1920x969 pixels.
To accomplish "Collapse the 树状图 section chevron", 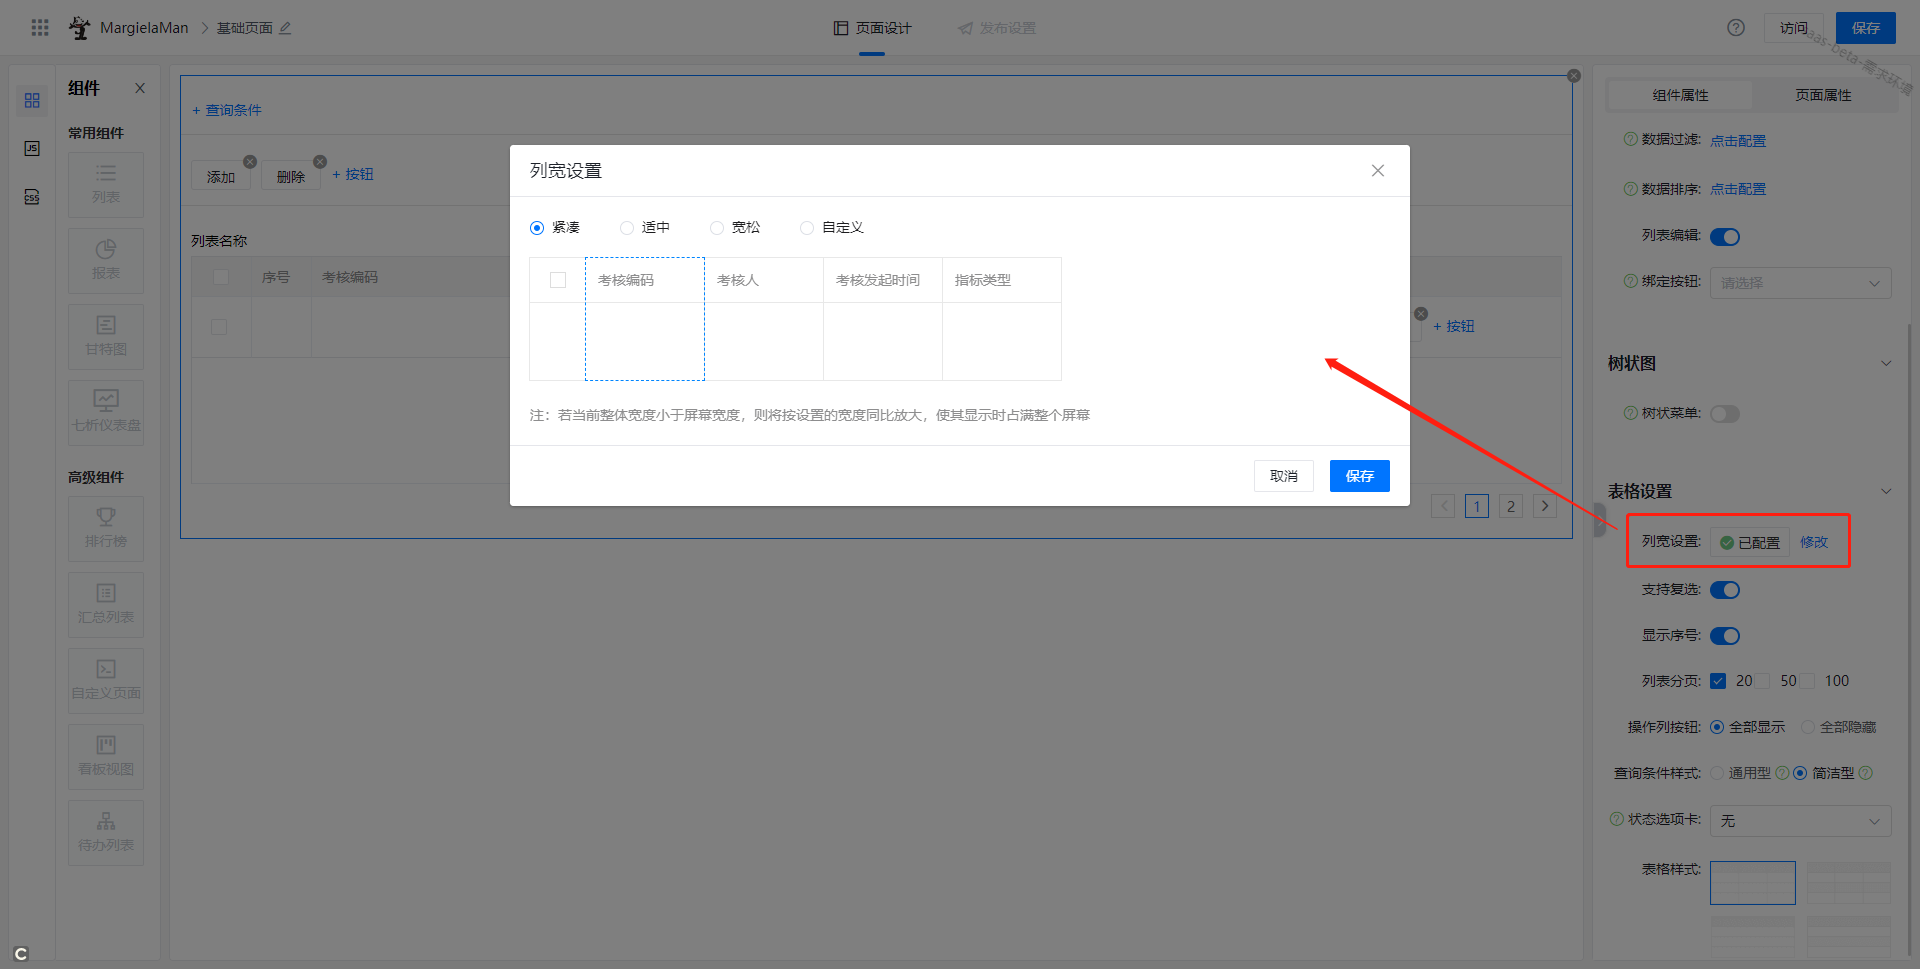I will tap(1886, 363).
